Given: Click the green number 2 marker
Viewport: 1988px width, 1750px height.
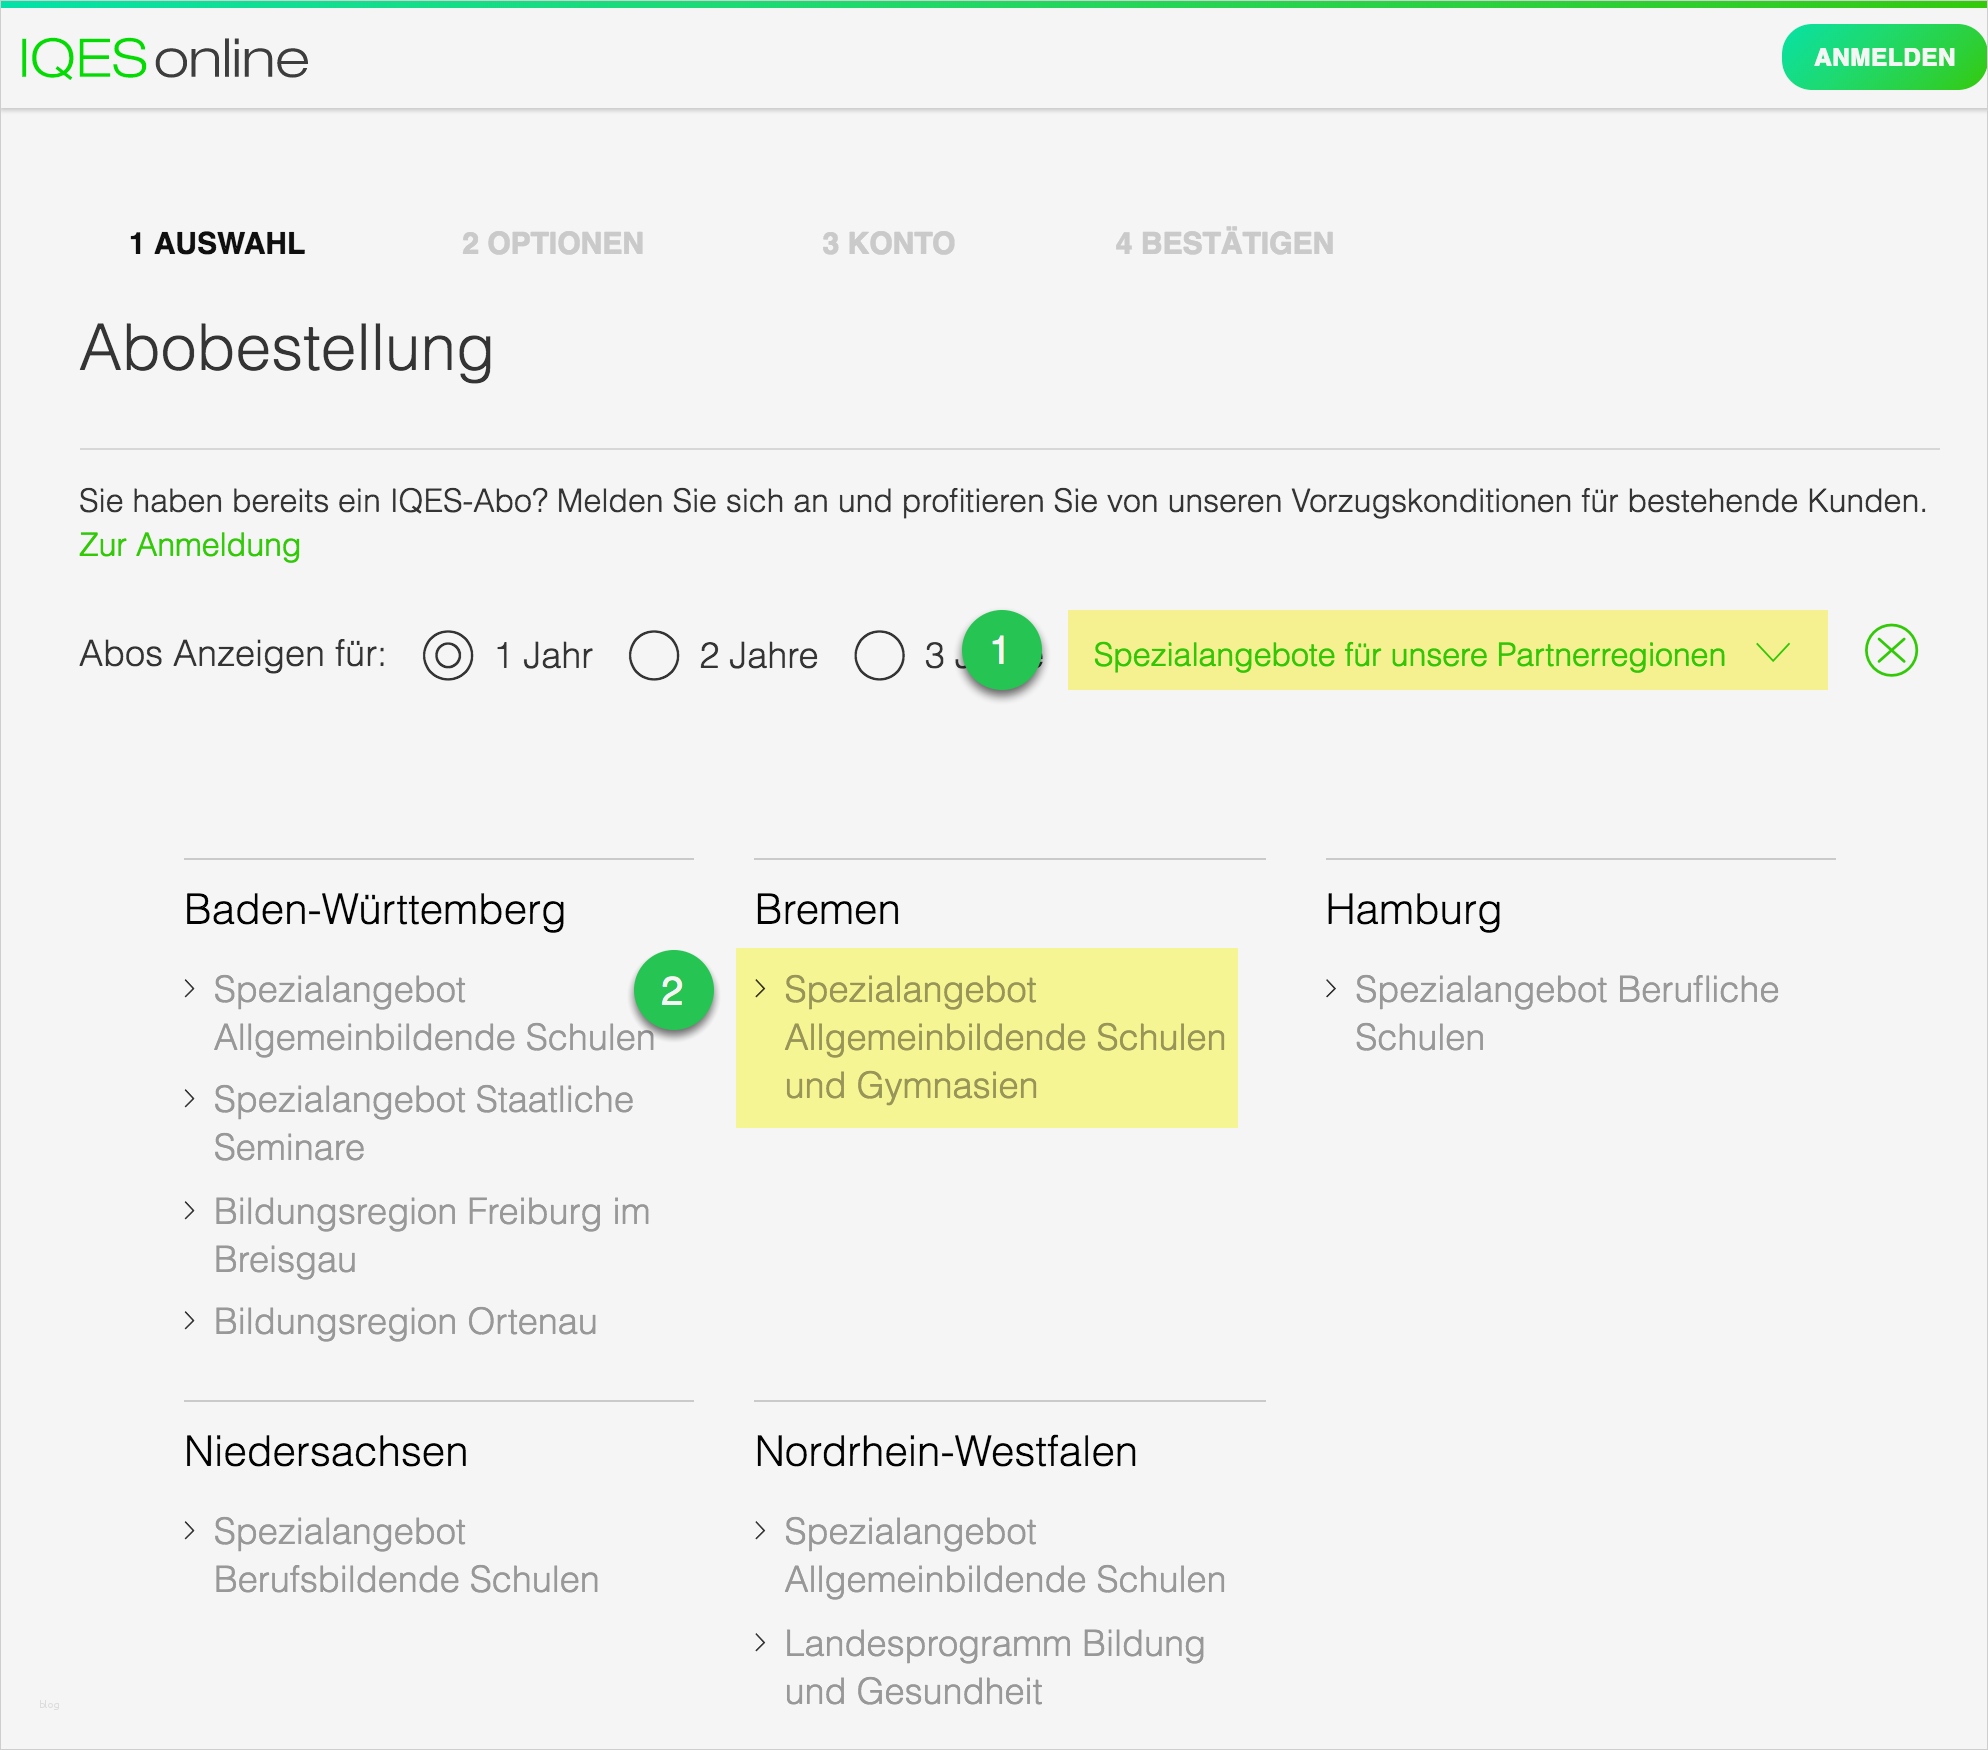Looking at the screenshot, I should 673,991.
